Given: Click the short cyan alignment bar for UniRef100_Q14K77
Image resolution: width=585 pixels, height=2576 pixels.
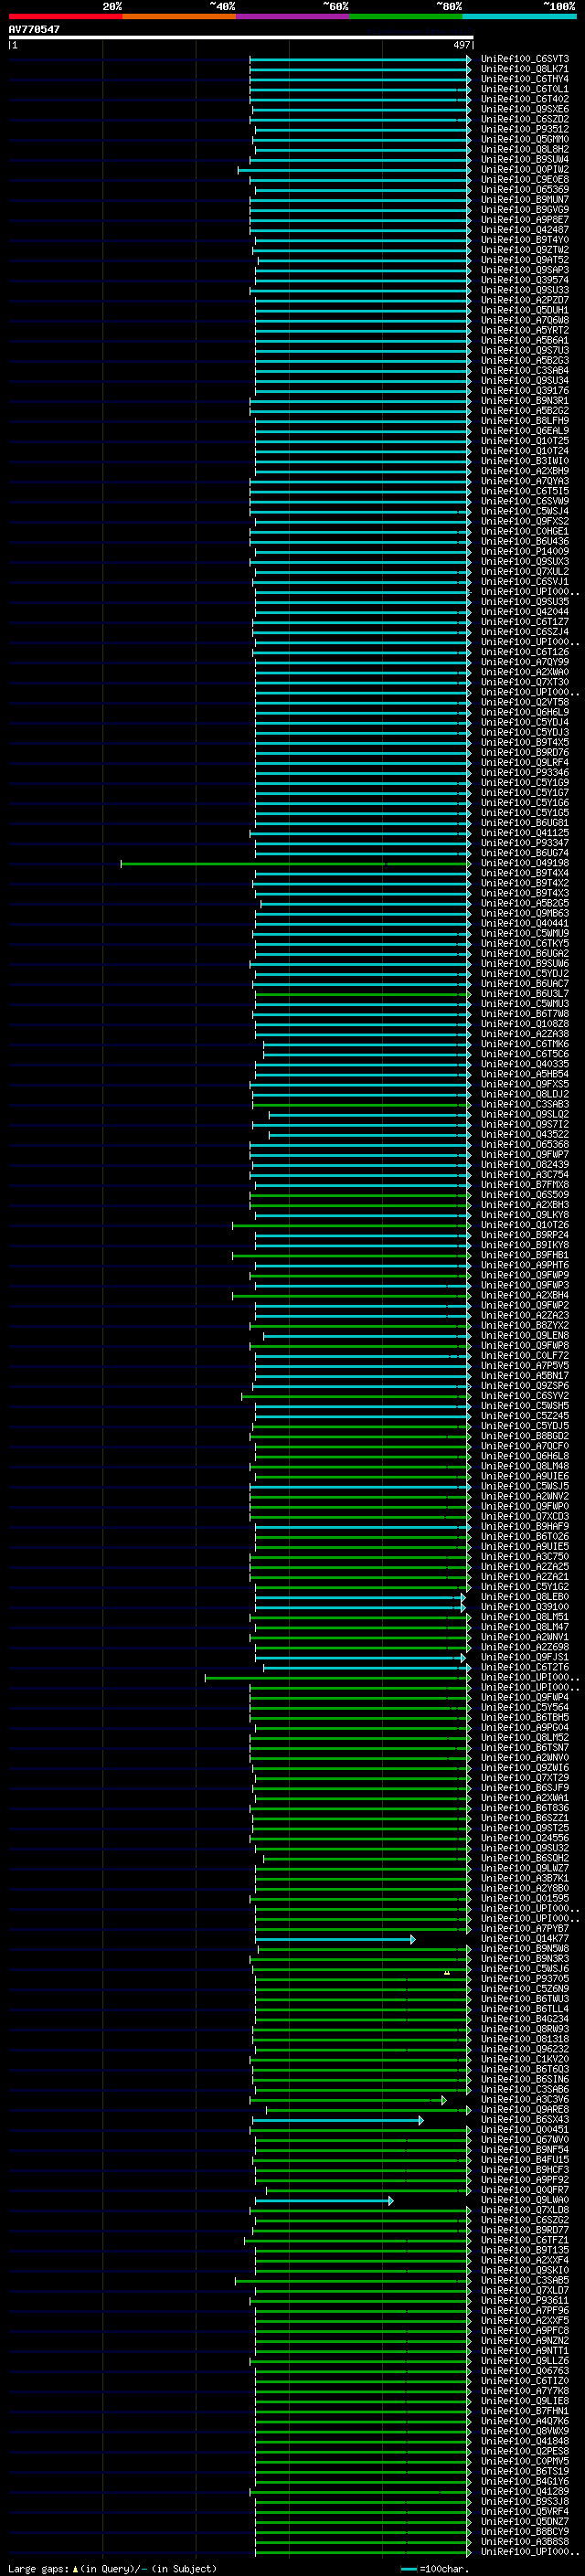Looking at the screenshot, I should (335, 1939).
